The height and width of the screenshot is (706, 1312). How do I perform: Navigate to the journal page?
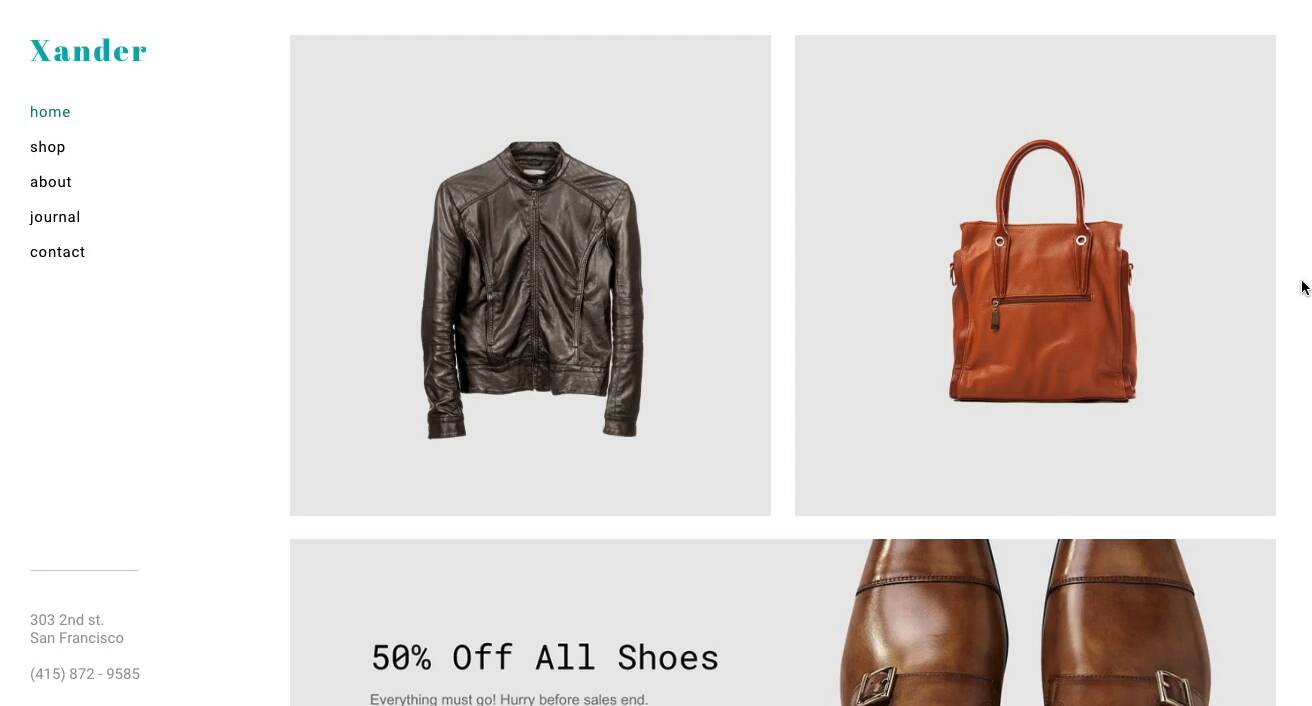[x=55, y=217]
